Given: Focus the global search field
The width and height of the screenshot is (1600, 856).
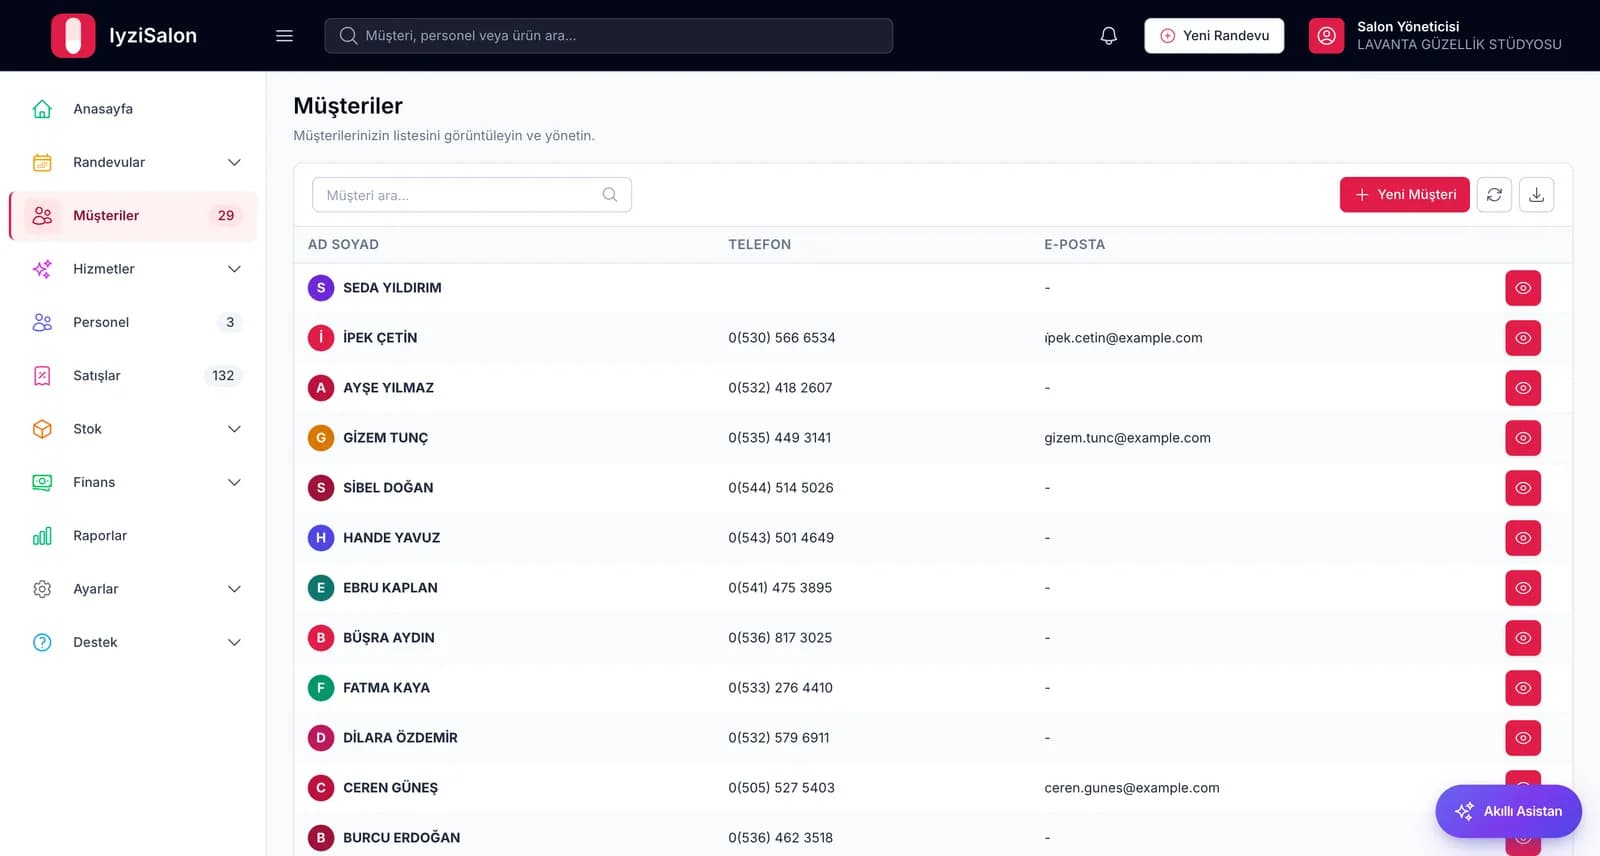Looking at the screenshot, I should point(609,35).
